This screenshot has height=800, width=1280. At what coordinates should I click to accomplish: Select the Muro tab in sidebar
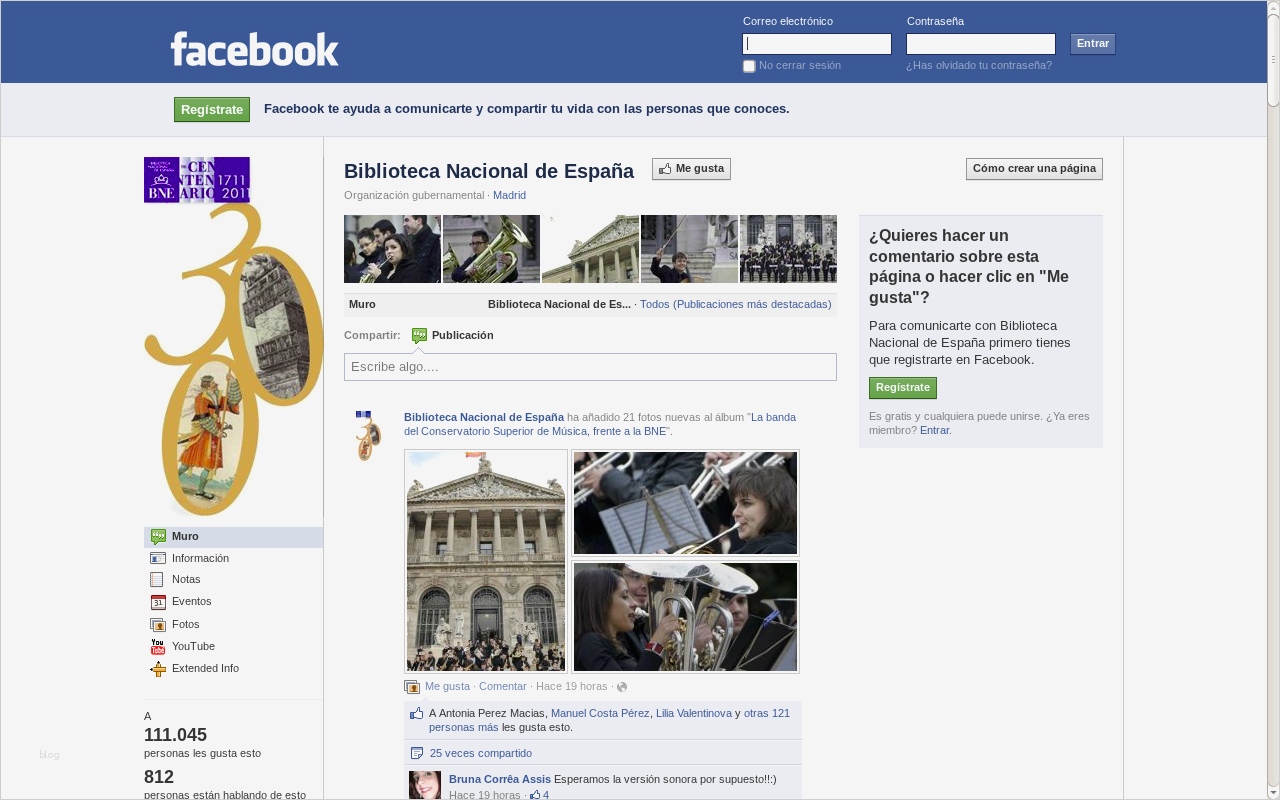233,537
